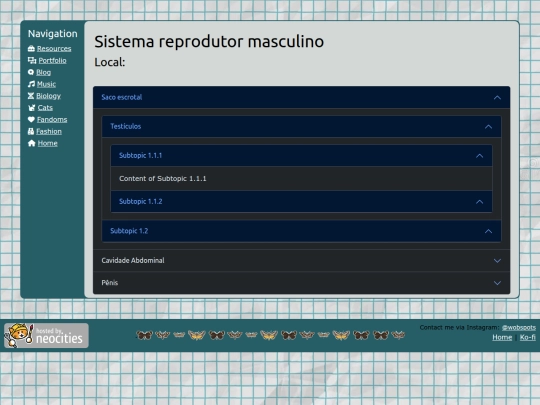Click the Blog speech-bubble icon
Viewport: 540px width, 405px height.
click(31, 72)
